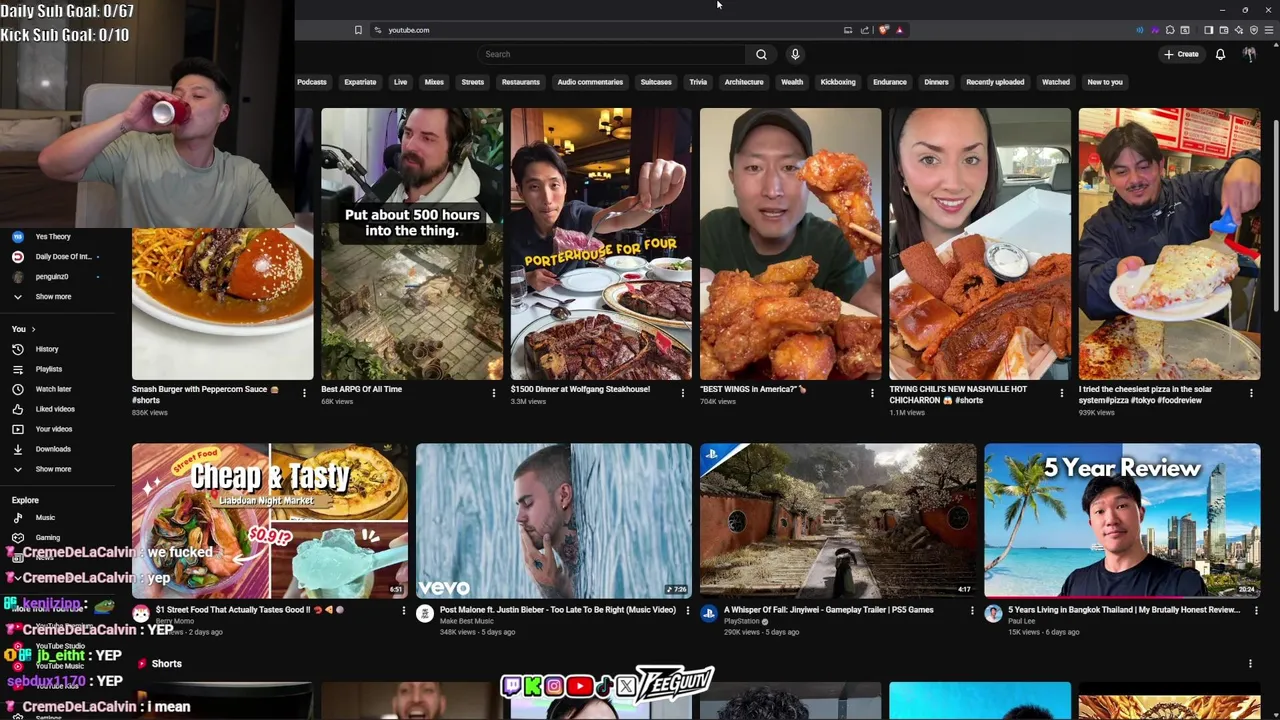1280x720 pixels.
Task: Open Playlists in the sidebar
Action: [49, 369]
